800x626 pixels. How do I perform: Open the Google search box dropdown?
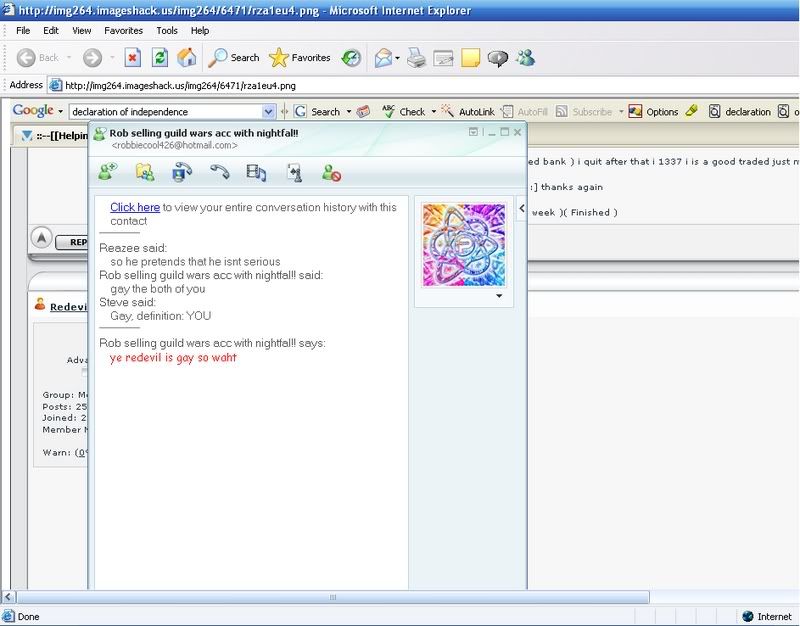pyautogui.click(x=268, y=112)
